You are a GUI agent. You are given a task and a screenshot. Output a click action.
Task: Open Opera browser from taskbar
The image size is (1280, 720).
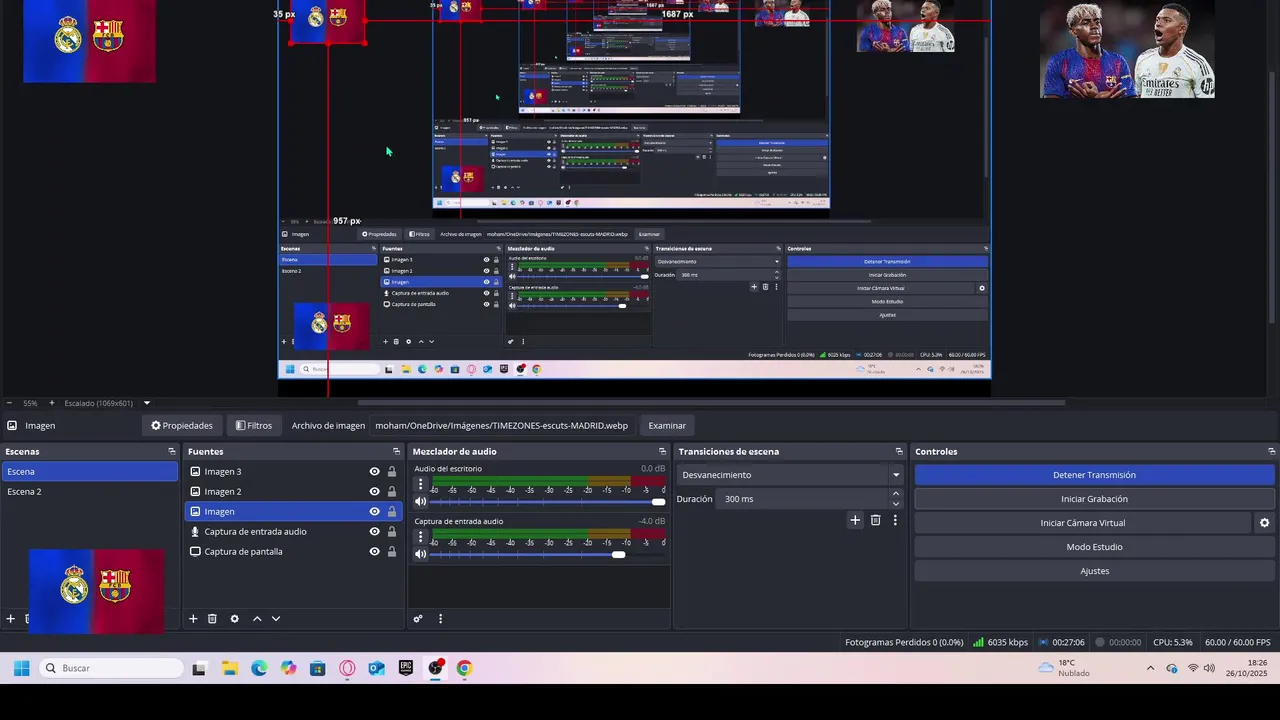coord(347,668)
